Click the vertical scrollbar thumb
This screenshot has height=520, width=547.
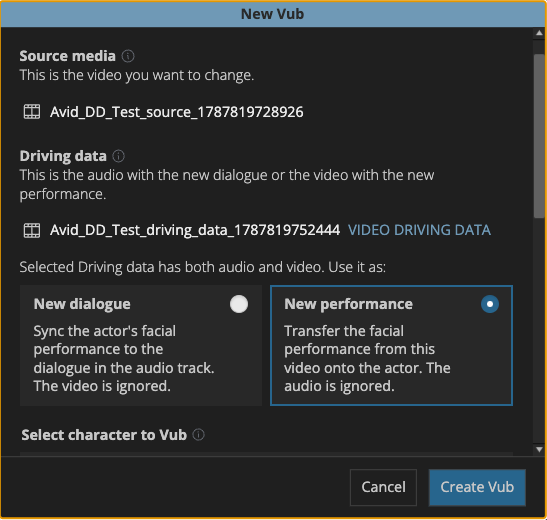tap(539, 136)
